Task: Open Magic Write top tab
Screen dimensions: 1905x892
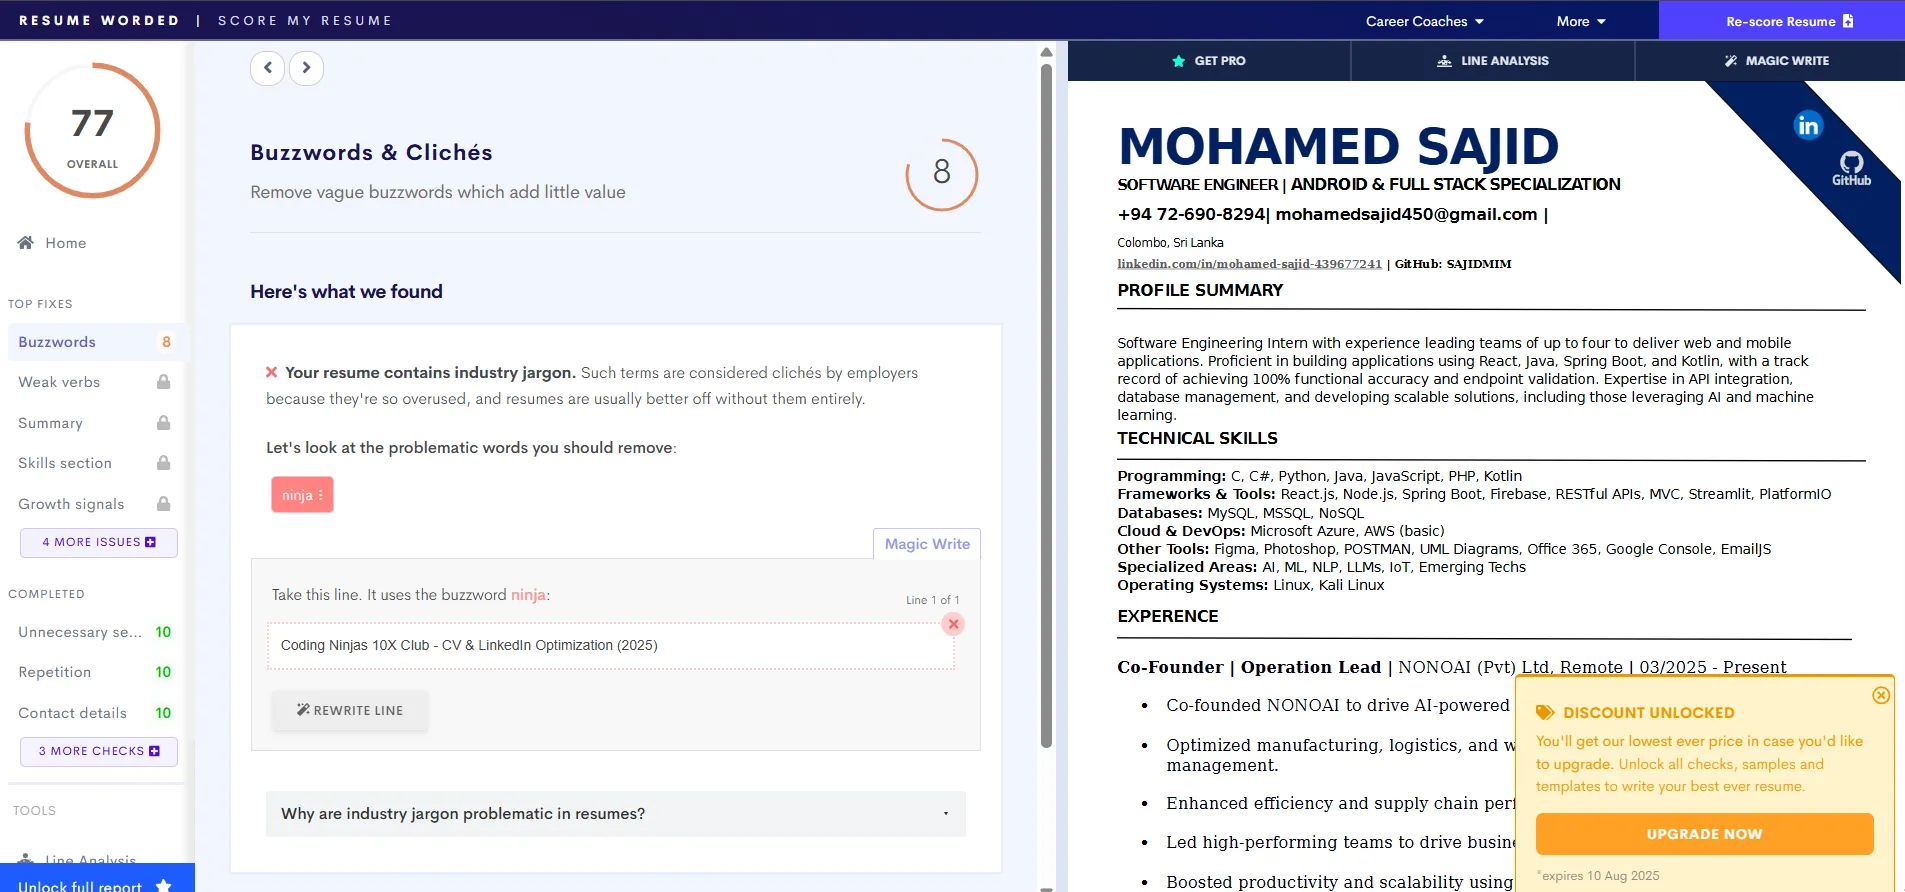Action: [x=1771, y=61]
